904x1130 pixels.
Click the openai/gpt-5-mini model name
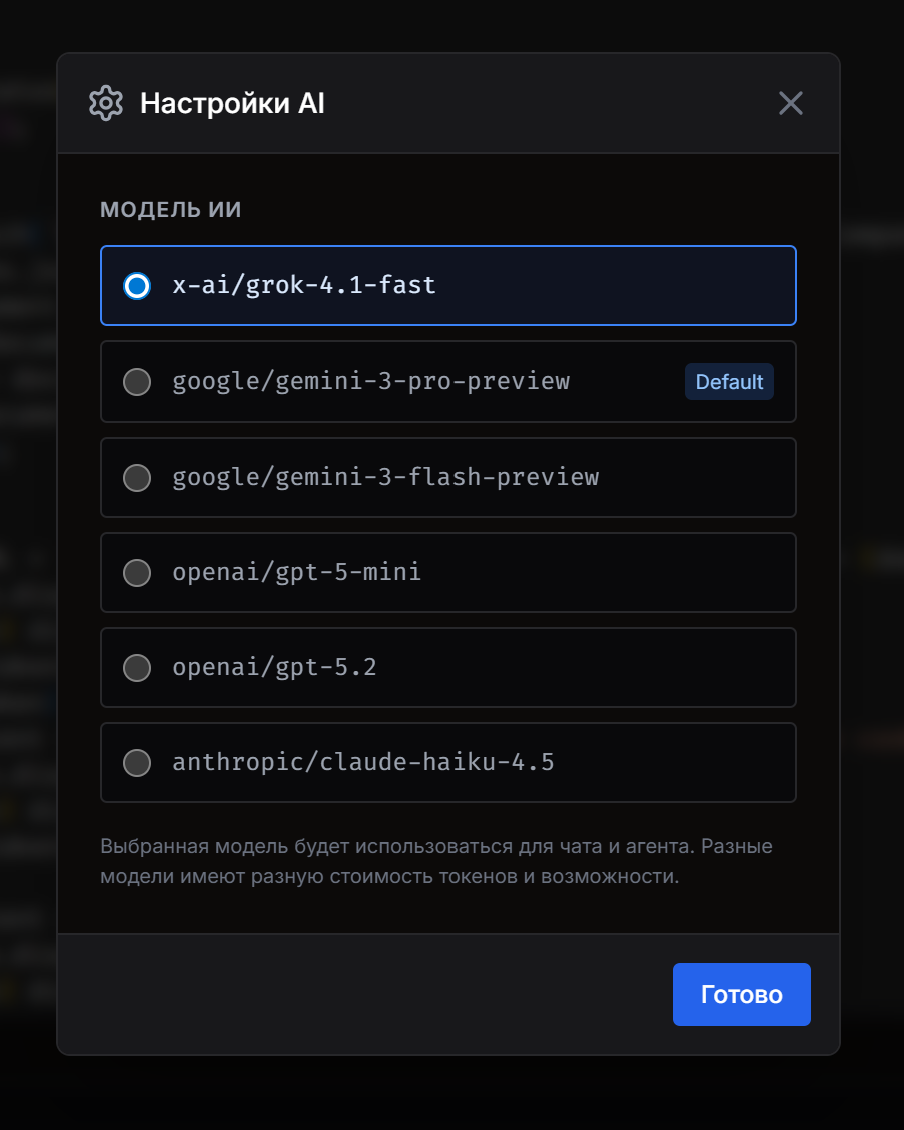[x=296, y=573]
